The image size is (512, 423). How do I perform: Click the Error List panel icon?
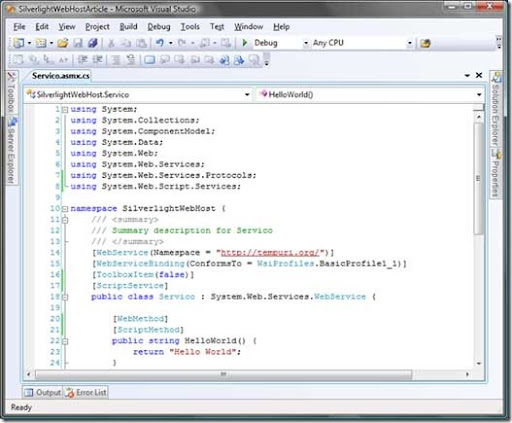[70, 393]
